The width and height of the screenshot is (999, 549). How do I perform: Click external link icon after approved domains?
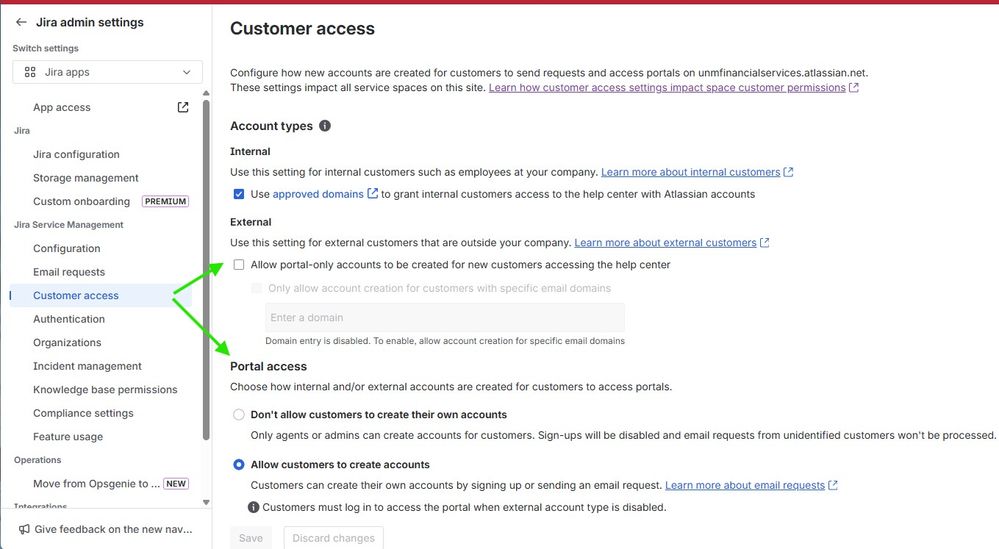tap(373, 194)
